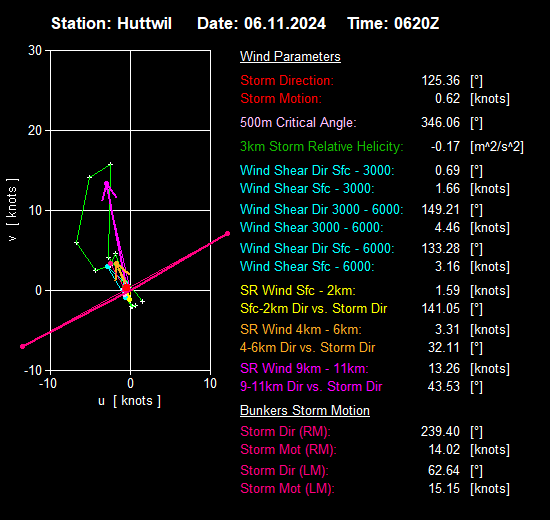Click the Date: 06.11.2024 text
The width and height of the screenshot is (550, 520).
[261, 24]
